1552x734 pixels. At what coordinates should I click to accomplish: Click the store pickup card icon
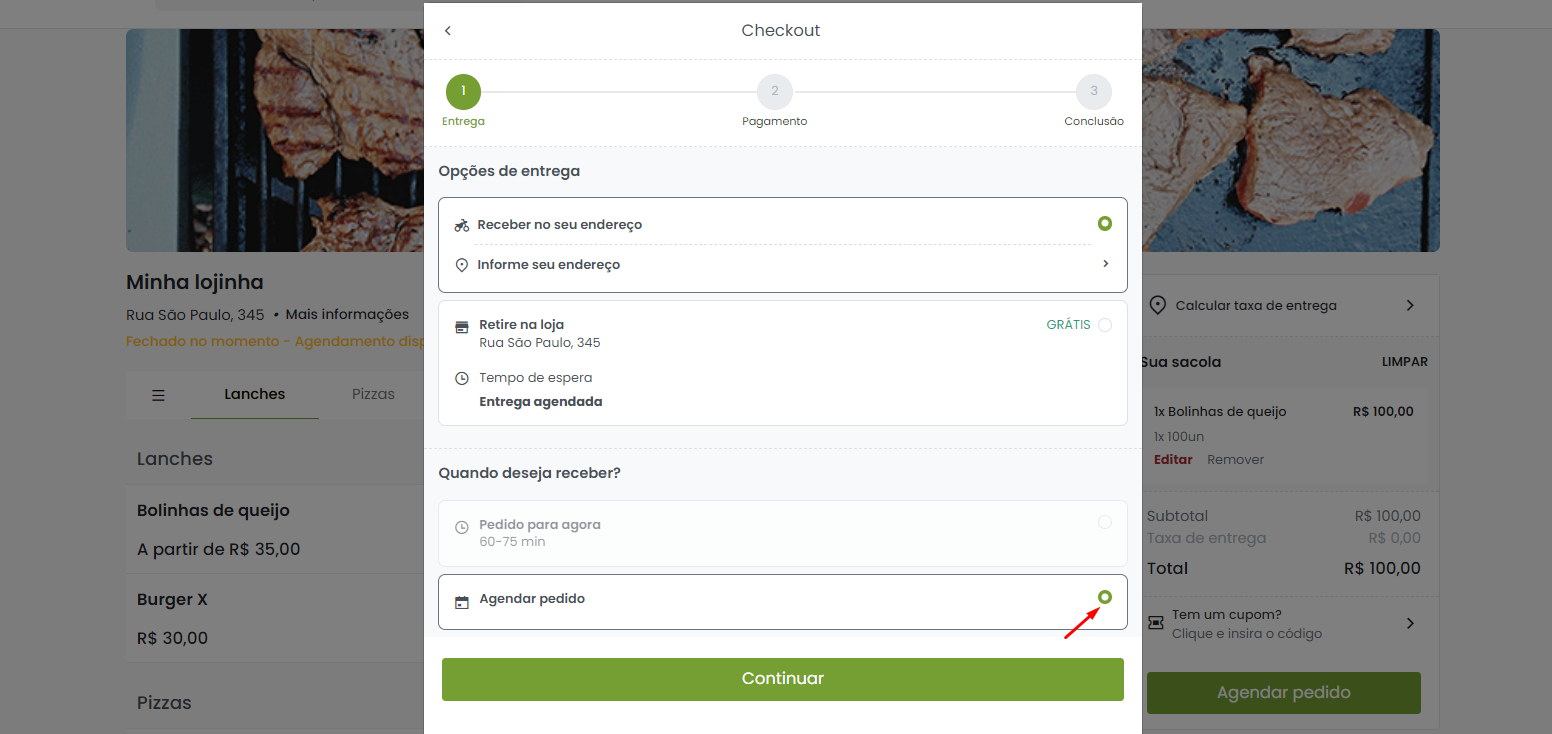tap(461, 327)
